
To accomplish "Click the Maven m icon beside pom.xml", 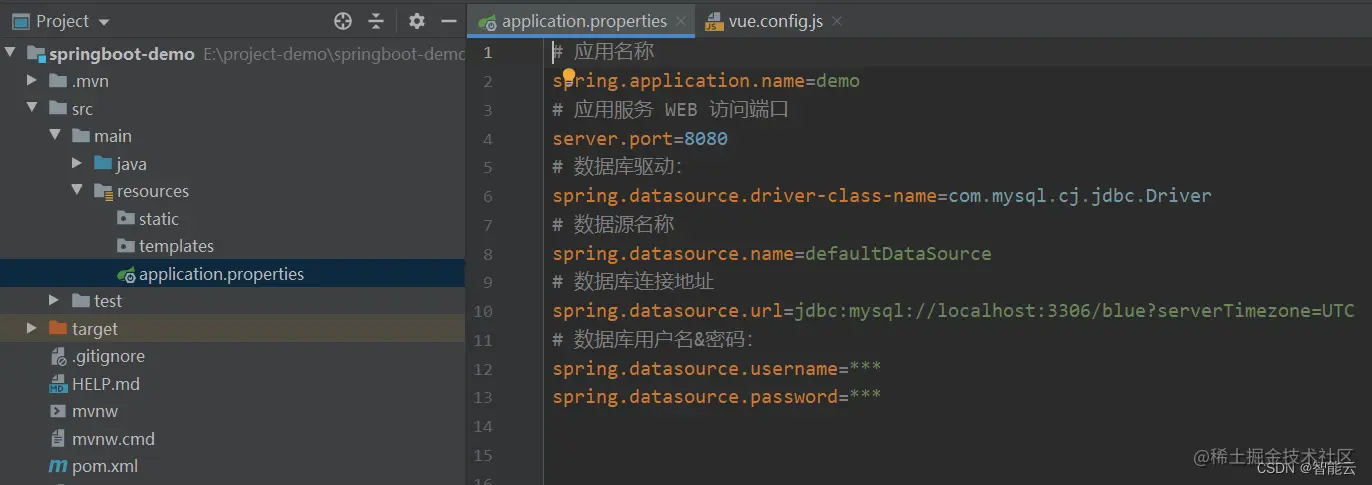I will pyautogui.click(x=58, y=466).
